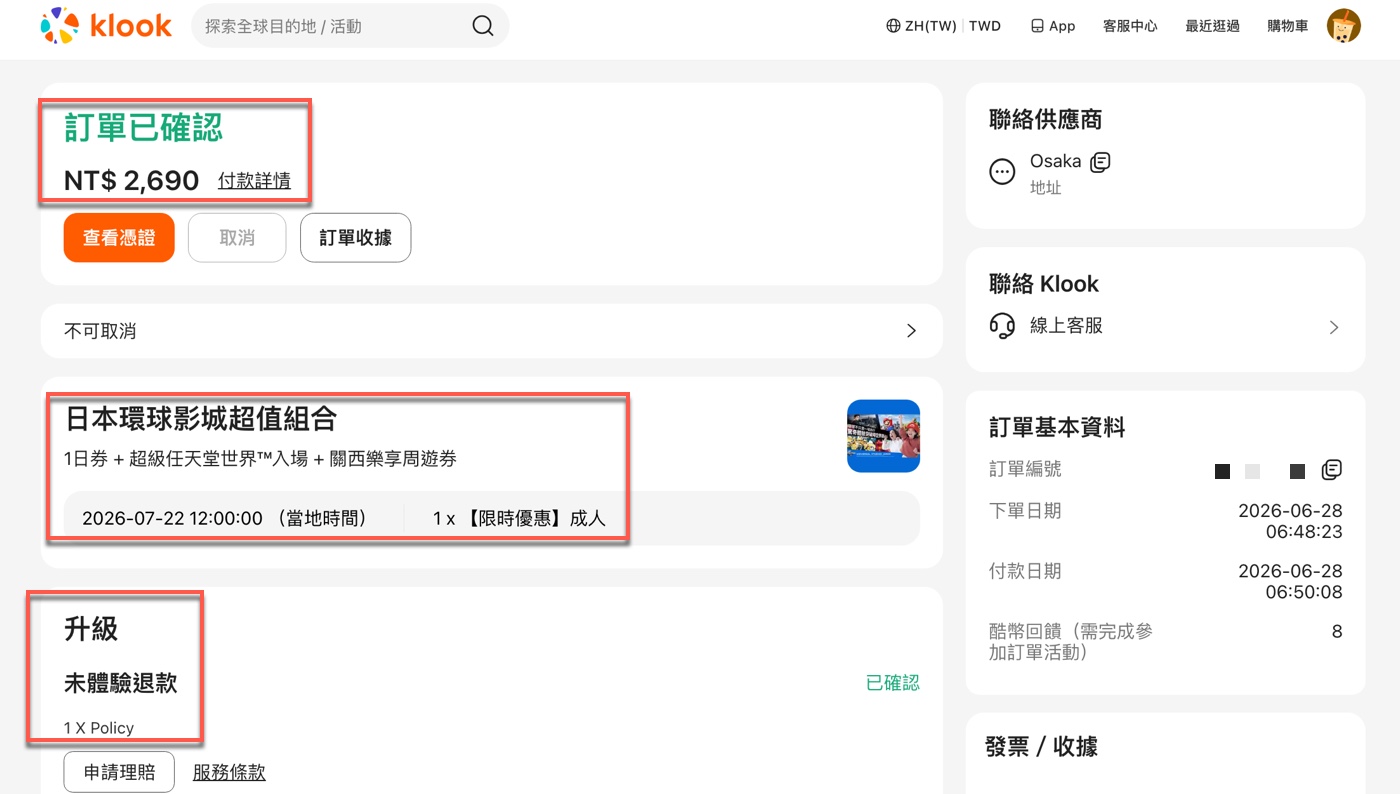1400x794 pixels.
Task: Open the ZH(TW) language selector
Action: [x=921, y=26]
